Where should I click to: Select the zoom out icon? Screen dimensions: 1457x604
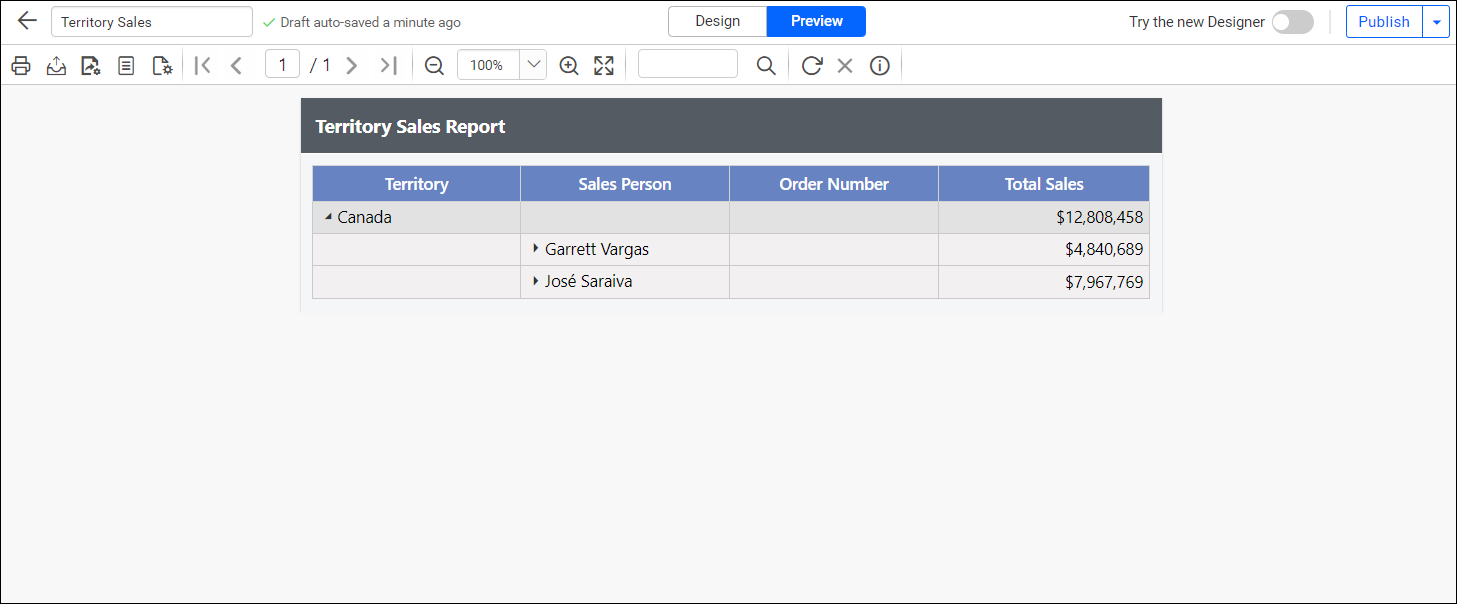point(434,64)
